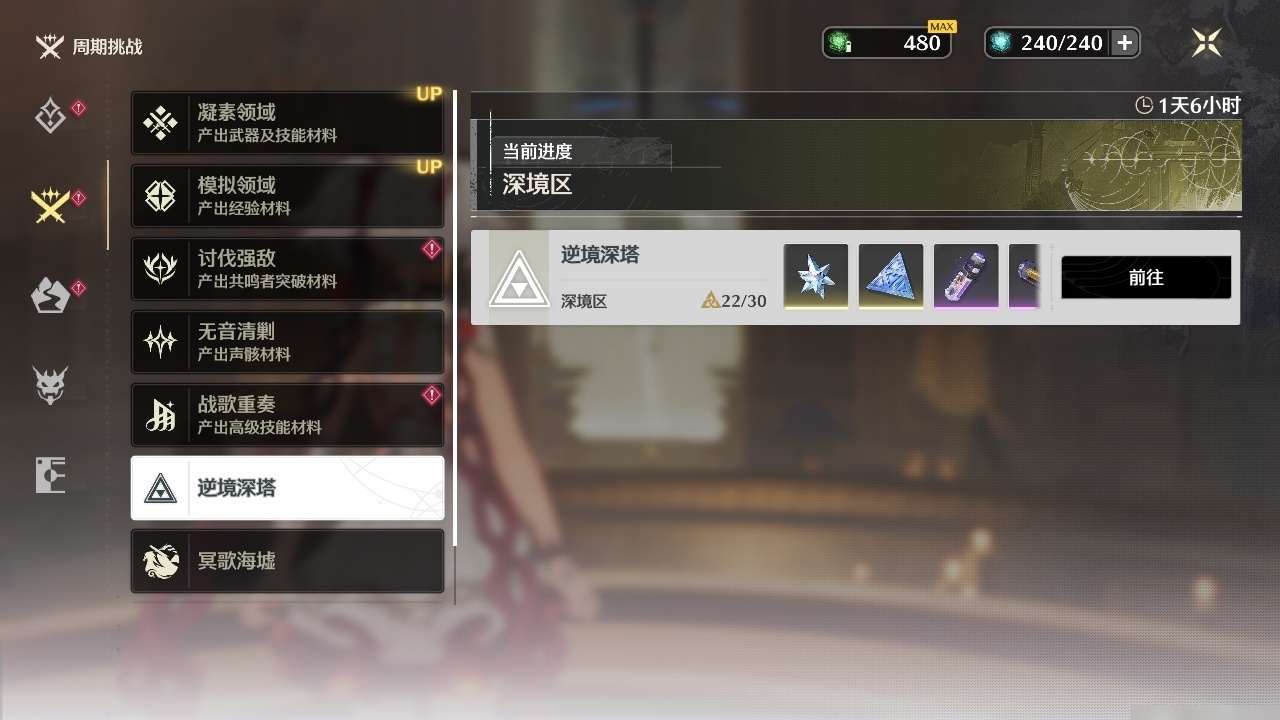Select 凝素领域 challenge entry
1280x720 pixels.
287,123
